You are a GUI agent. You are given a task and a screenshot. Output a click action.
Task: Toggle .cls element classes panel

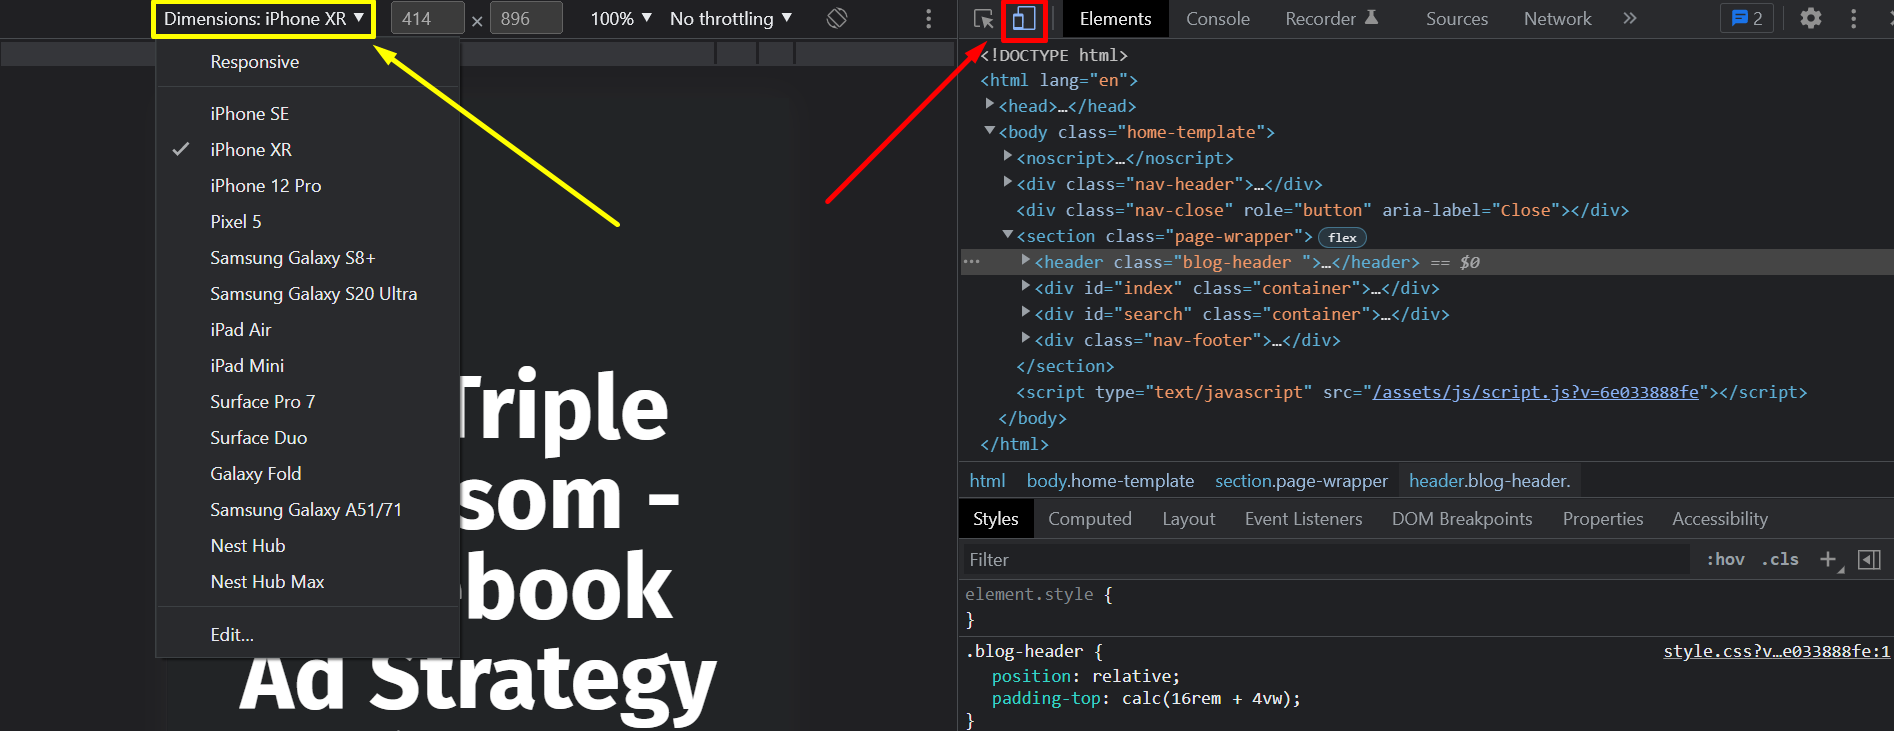click(1780, 559)
